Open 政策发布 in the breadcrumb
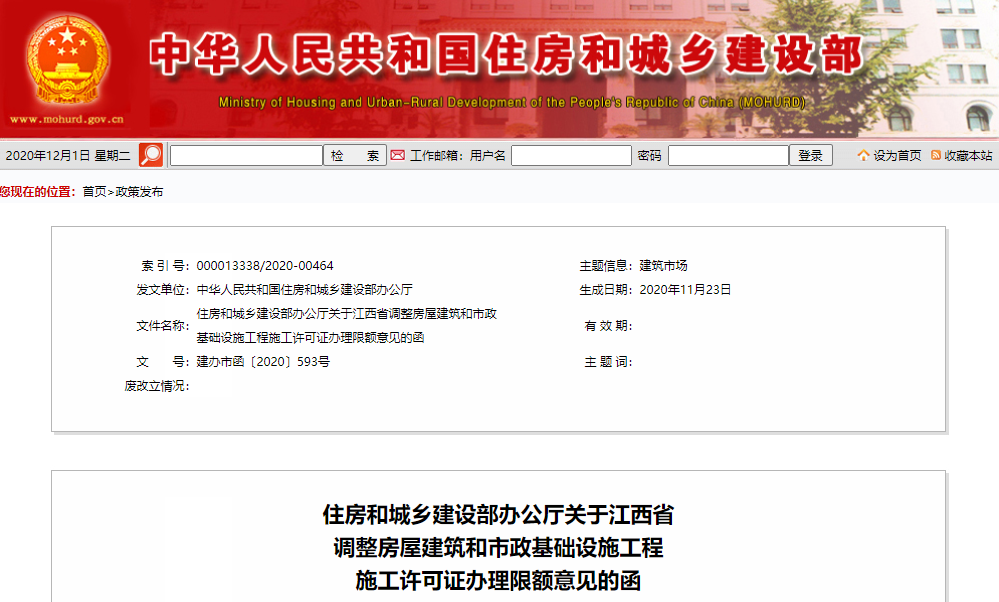This screenshot has width=999, height=602. [x=139, y=191]
